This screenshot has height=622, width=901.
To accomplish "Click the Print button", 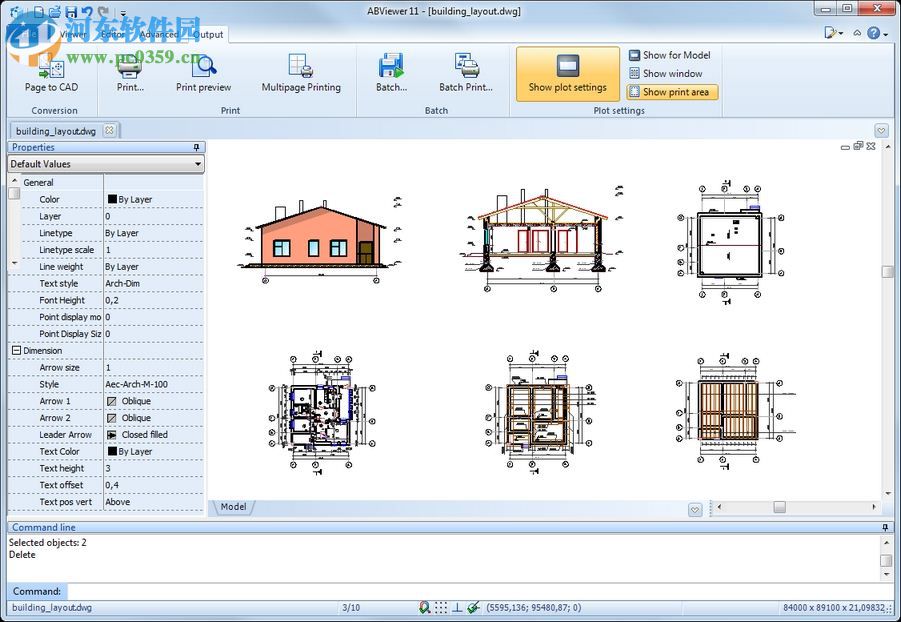I will [128, 71].
